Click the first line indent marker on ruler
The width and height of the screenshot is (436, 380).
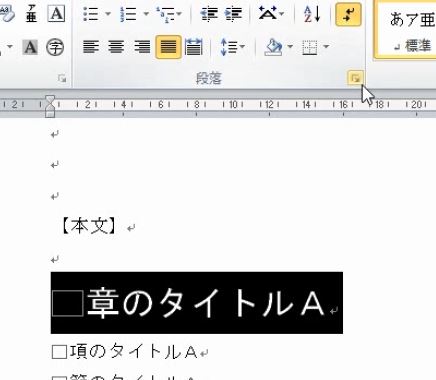tap(50, 99)
